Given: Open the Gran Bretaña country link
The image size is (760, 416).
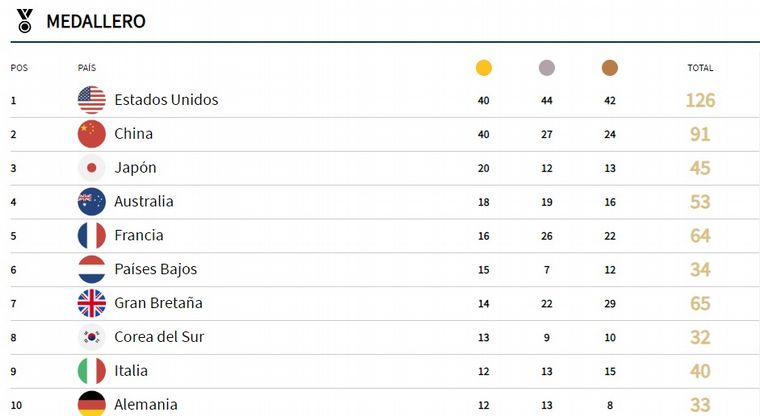Looking at the screenshot, I should [x=158, y=303].
